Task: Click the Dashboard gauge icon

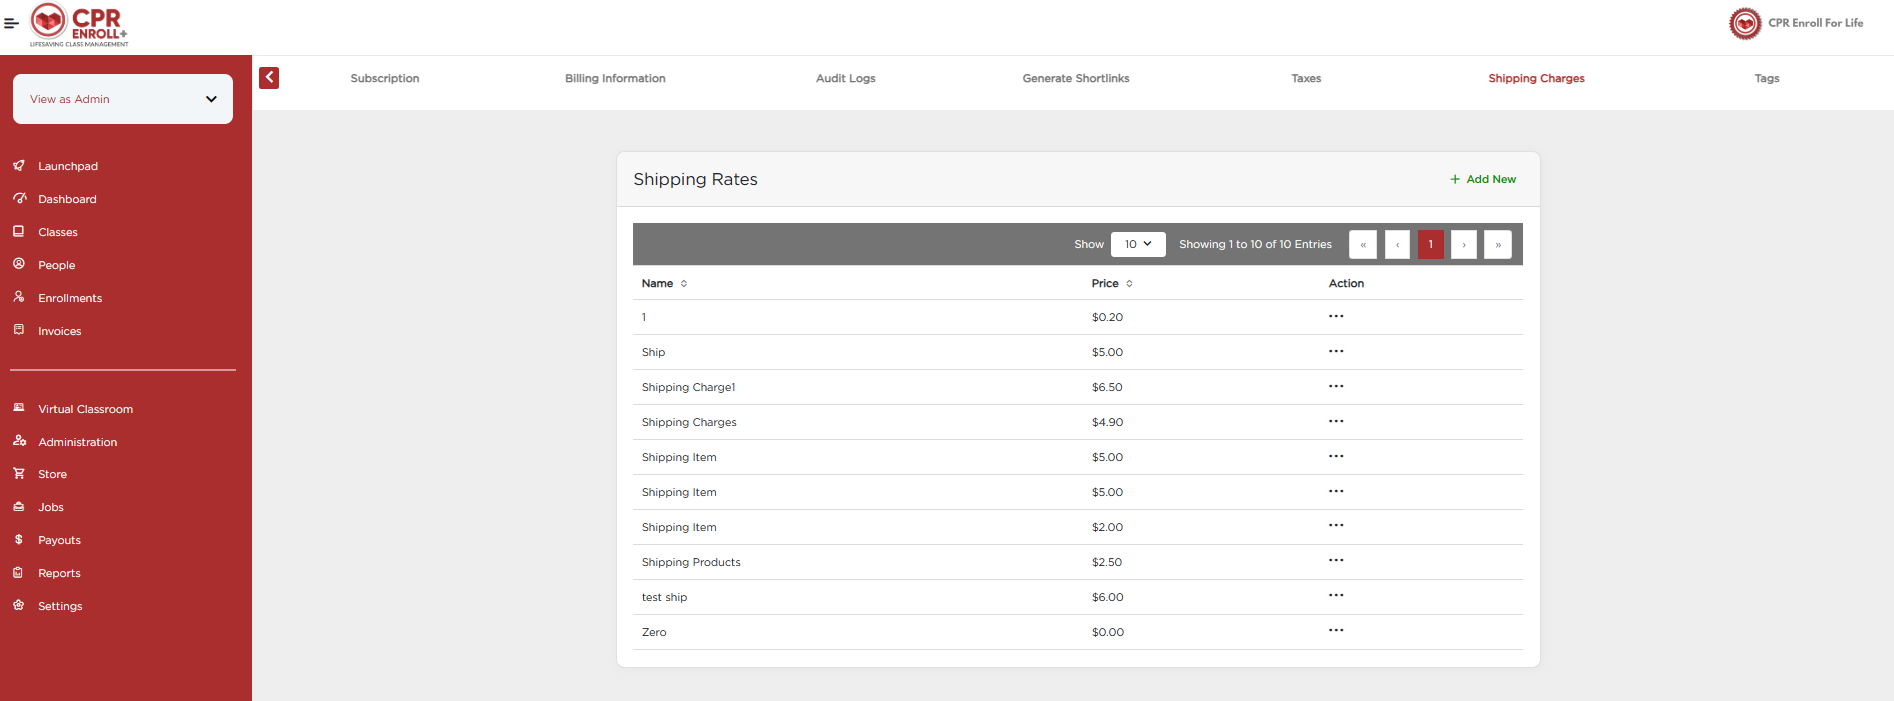Action: pos(19,199)
